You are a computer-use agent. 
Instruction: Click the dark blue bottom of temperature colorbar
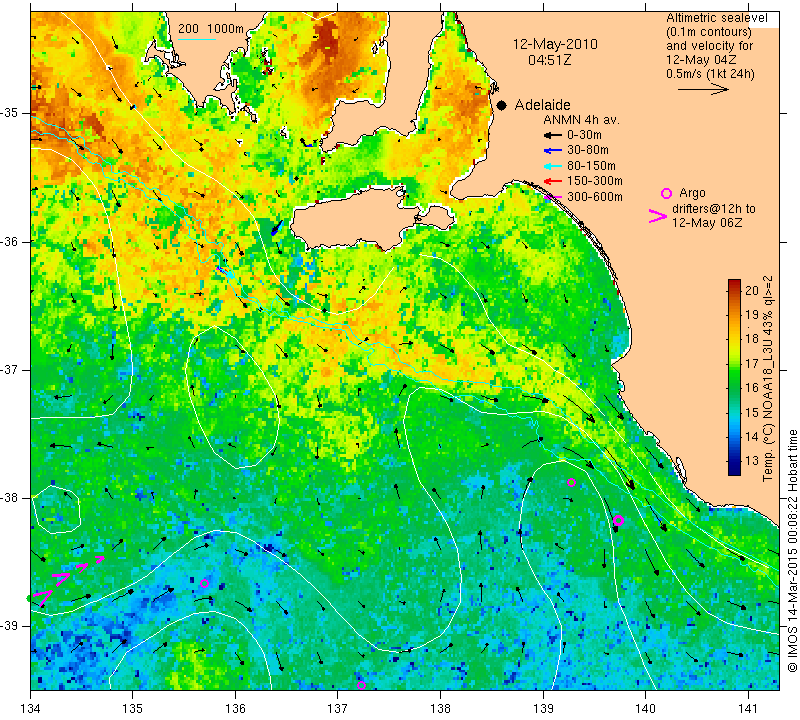[734, 469]
